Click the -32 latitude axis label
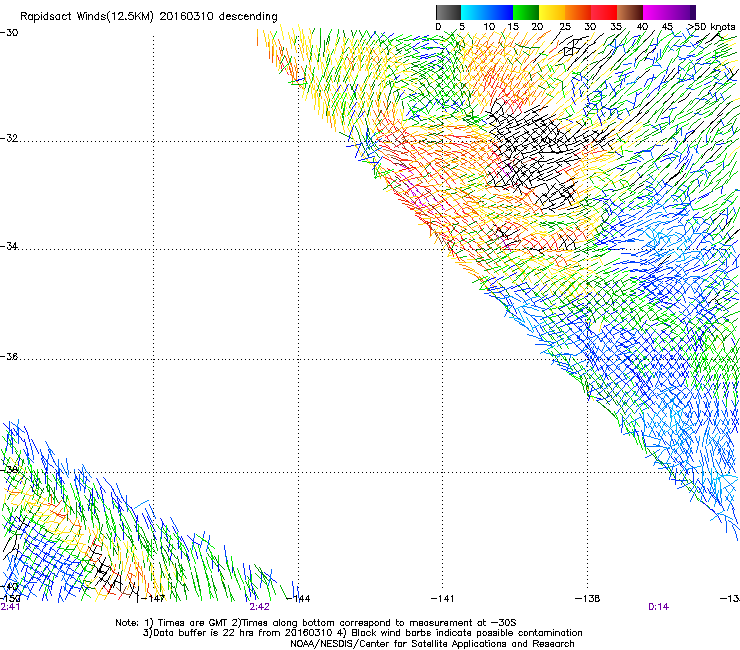This screenshot has width=740, height=650. pyautogui.click(x=9, y=138)
